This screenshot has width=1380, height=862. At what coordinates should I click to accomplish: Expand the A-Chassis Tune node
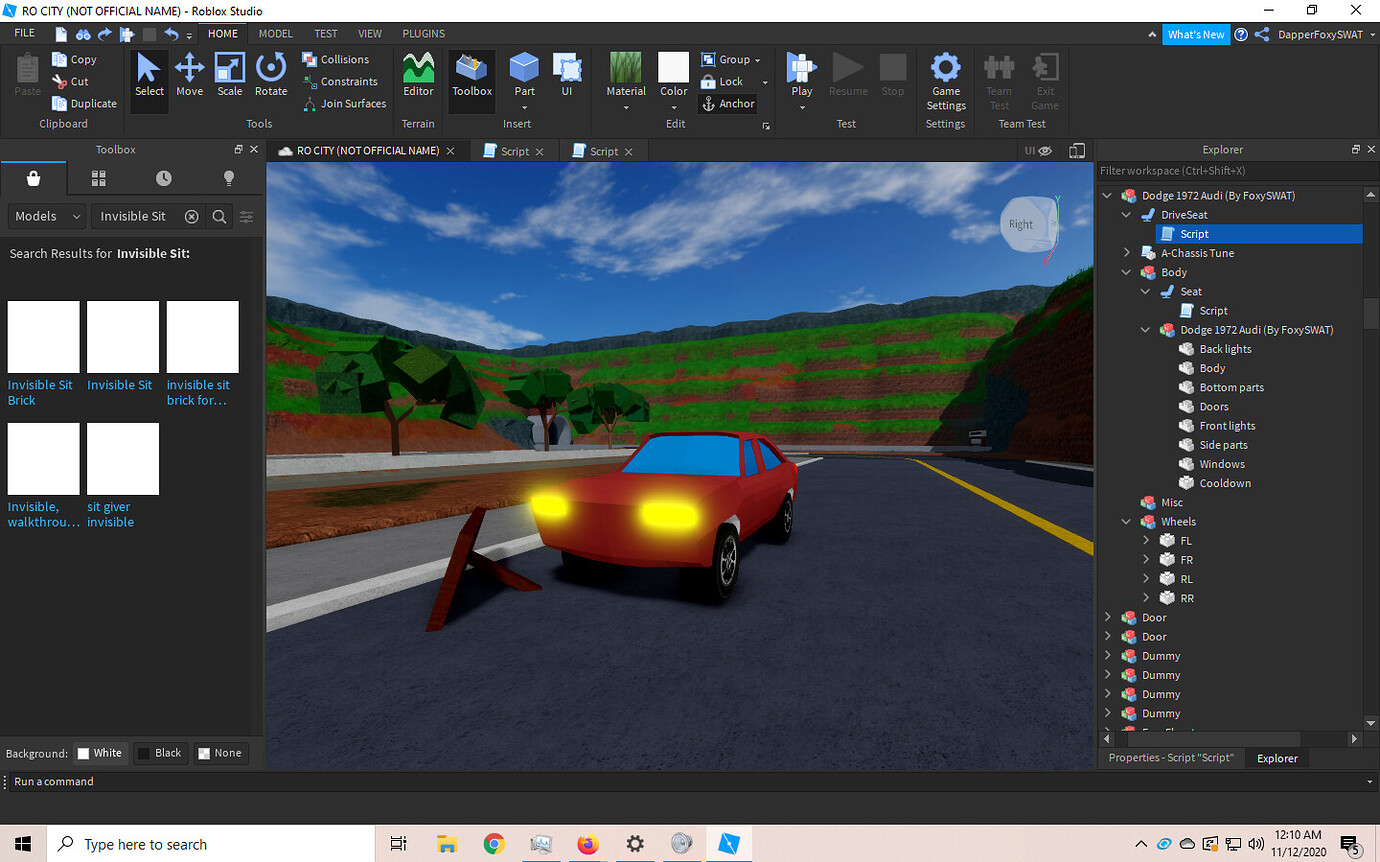click(x=1127, y=253)
